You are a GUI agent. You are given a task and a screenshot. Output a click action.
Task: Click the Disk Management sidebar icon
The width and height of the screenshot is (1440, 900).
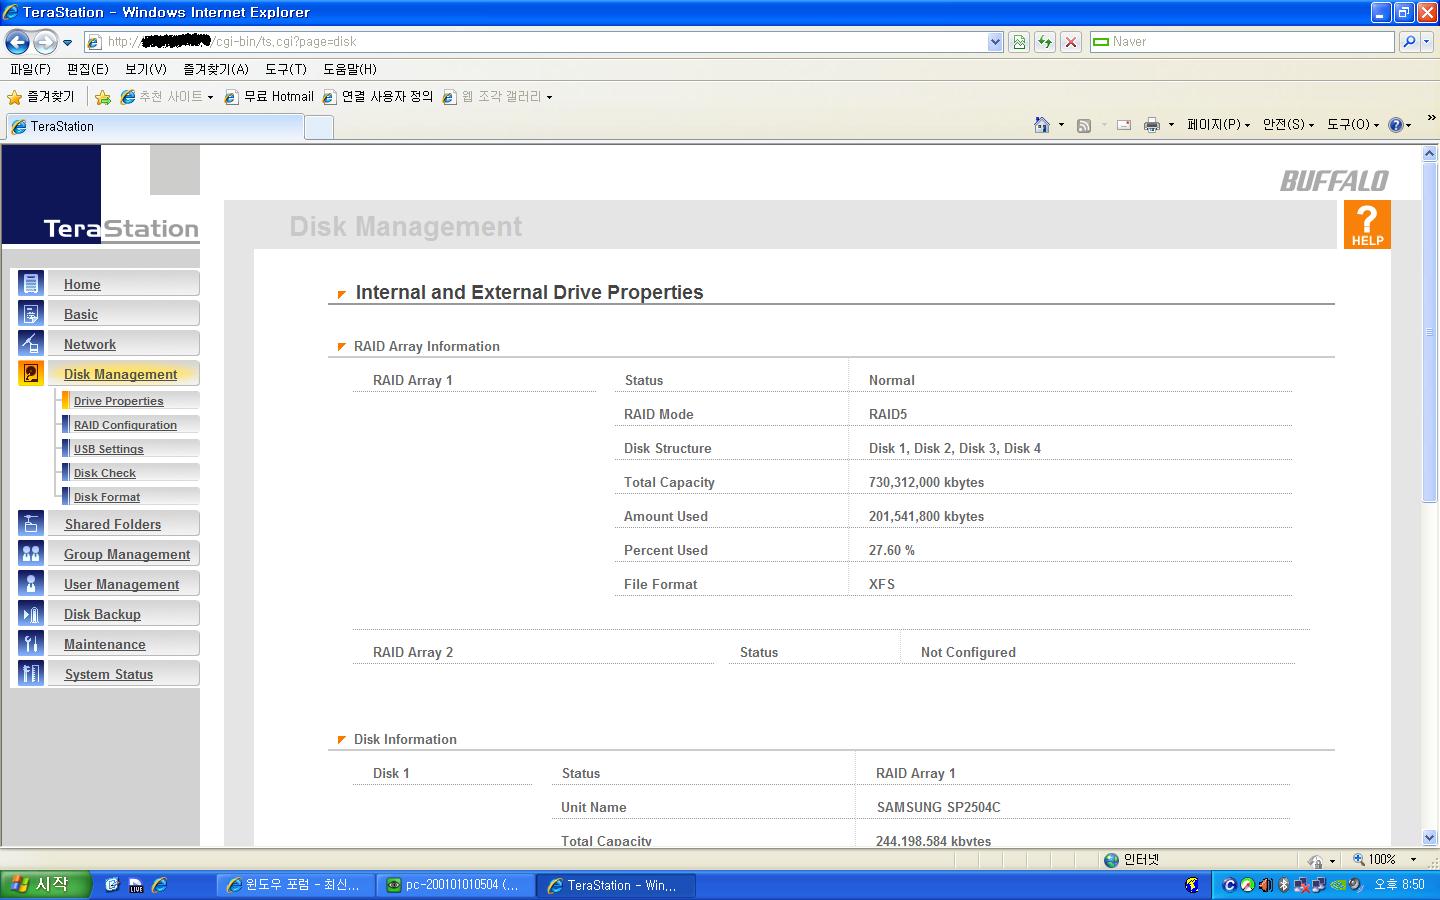31,373
